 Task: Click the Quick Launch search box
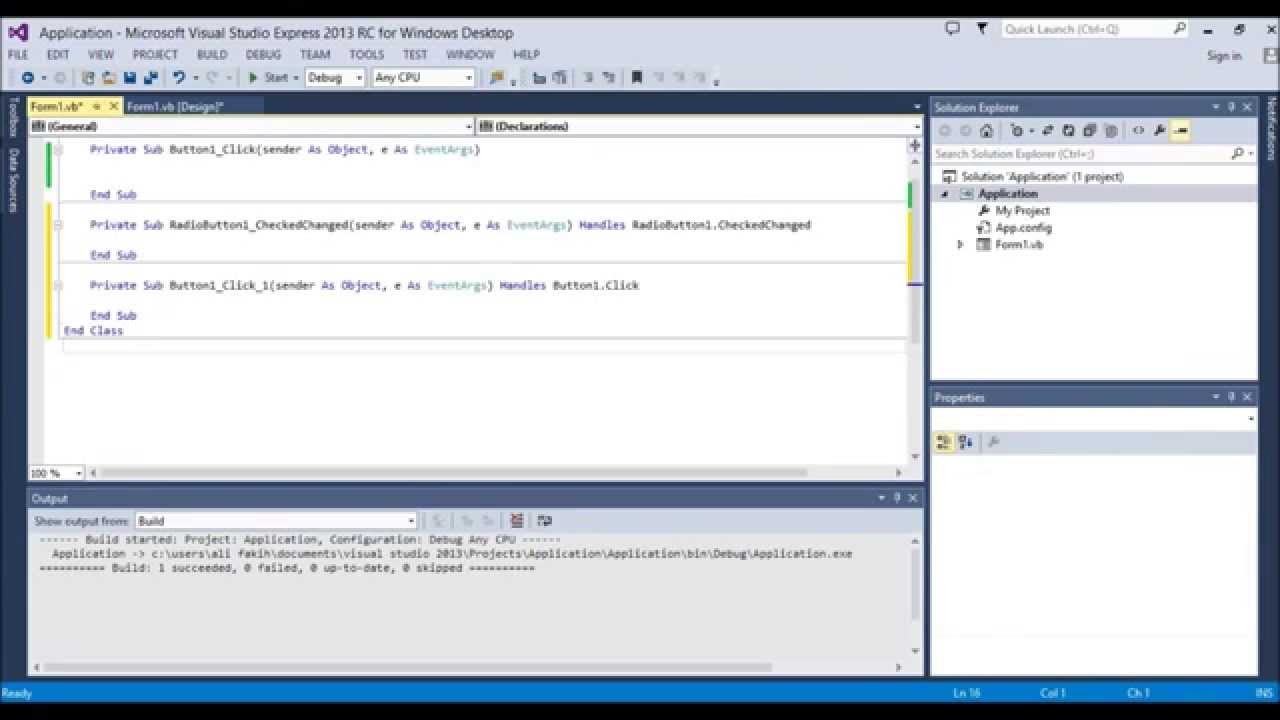[1095, 29]
